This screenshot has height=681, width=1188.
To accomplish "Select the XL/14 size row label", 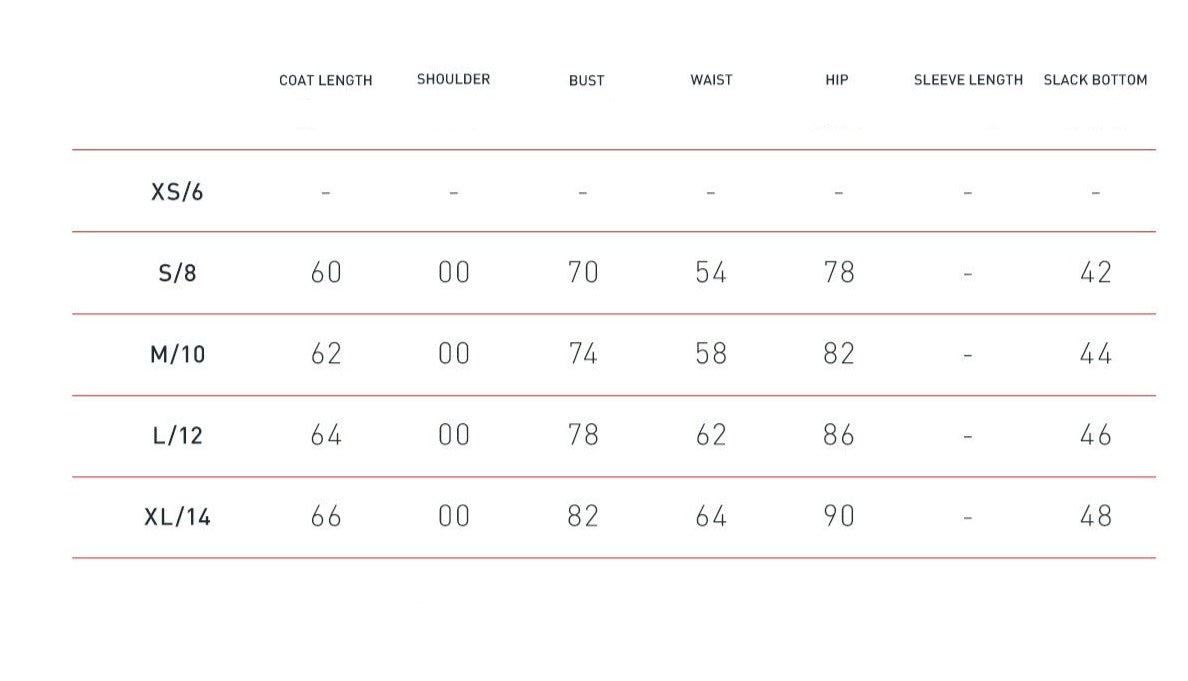I will (177, 517).
